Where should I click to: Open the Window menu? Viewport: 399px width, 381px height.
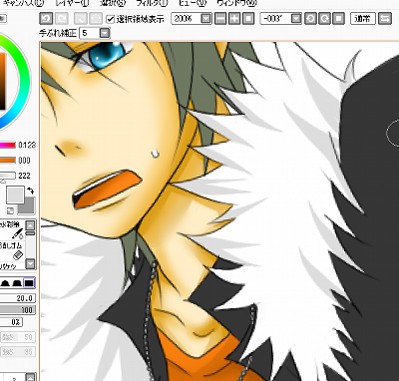pos(237,3)
